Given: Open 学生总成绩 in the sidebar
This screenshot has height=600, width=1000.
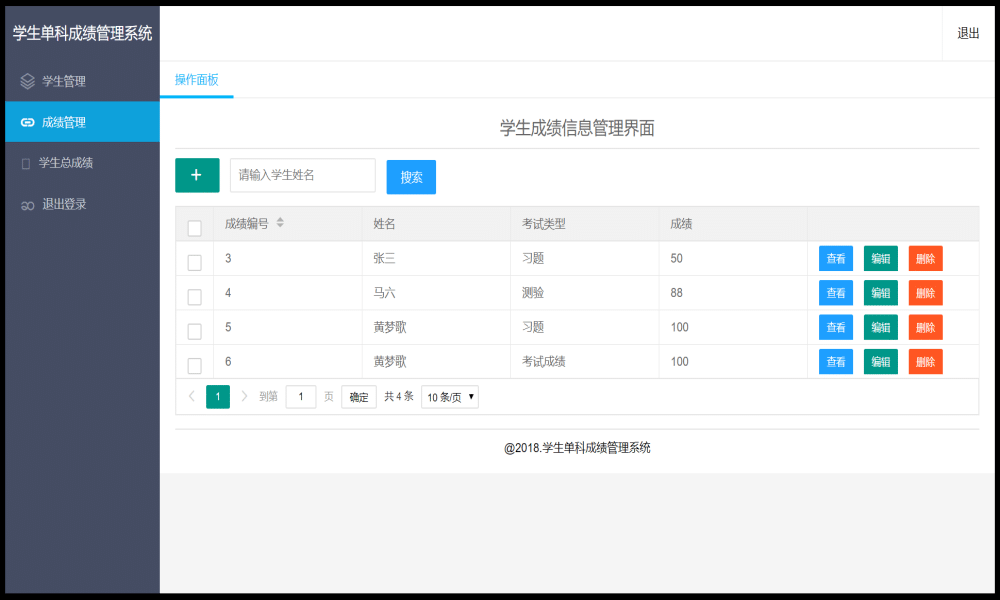Looking at the screenshot, I should (x=82, y=163).
